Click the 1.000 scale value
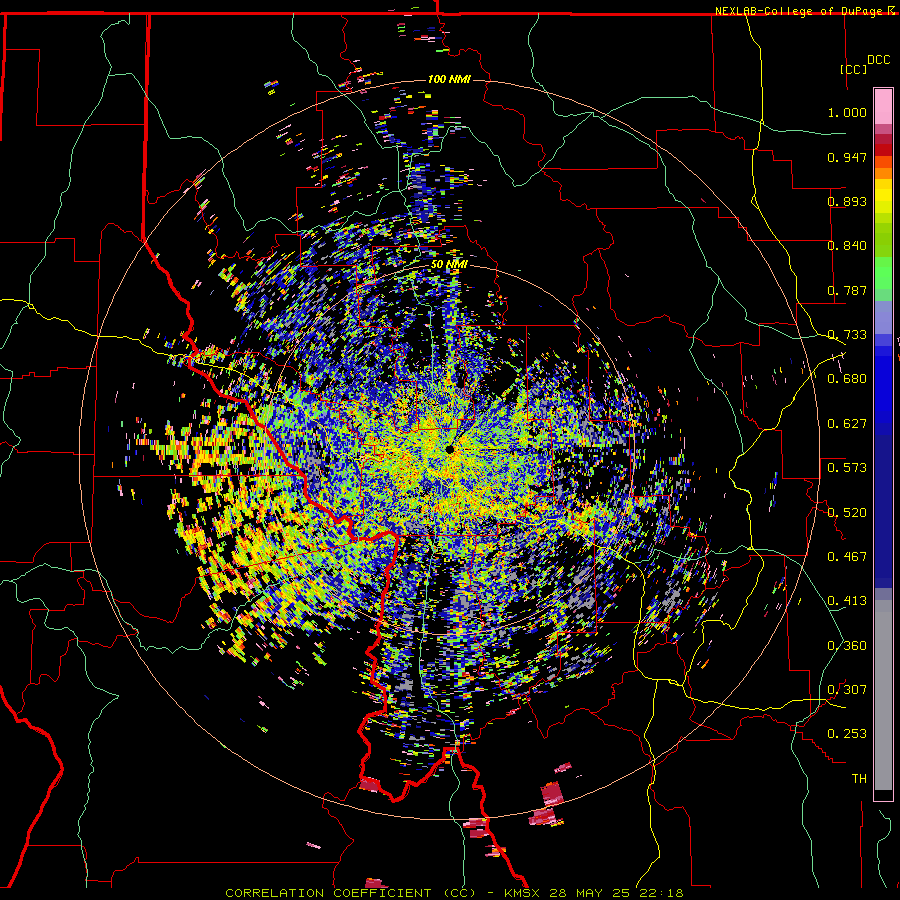900x900 pixels. (847, 112)
